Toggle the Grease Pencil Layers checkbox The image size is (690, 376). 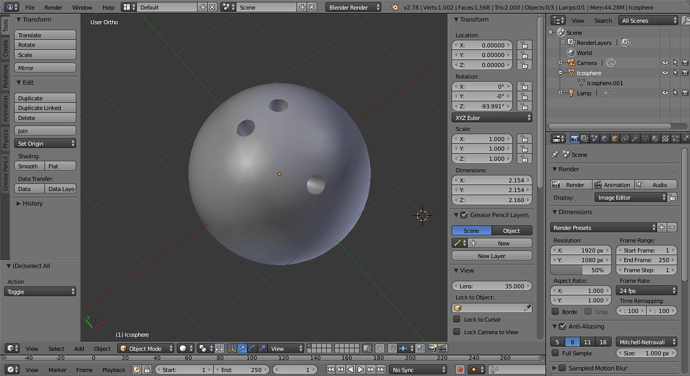[x=464, y=215]
